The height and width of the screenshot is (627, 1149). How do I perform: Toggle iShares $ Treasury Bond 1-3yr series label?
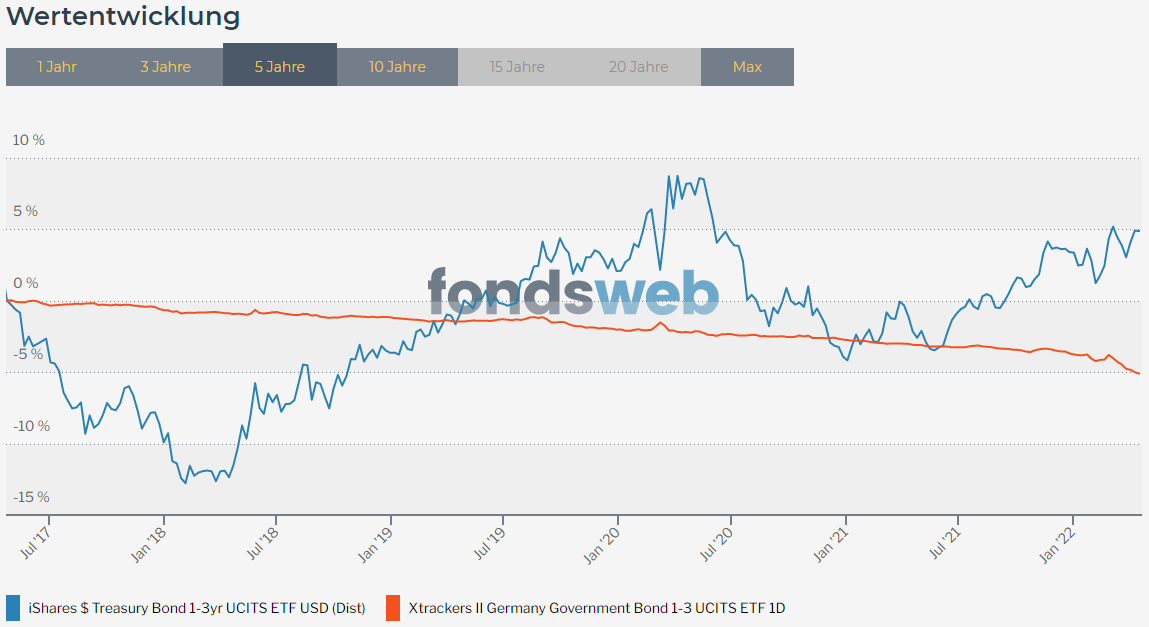coord(197,608)
